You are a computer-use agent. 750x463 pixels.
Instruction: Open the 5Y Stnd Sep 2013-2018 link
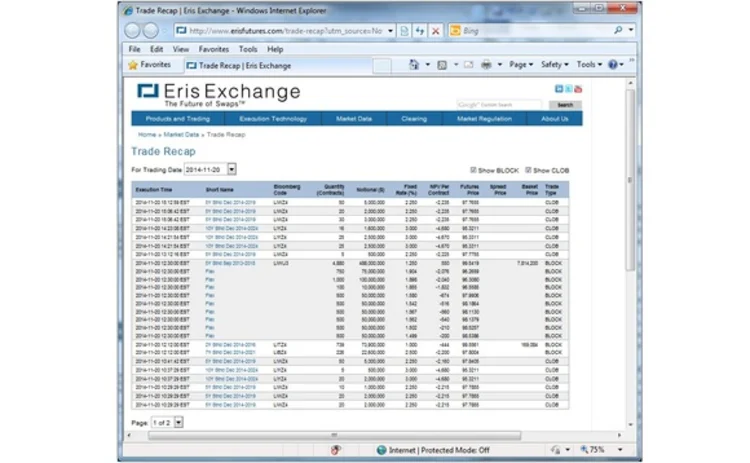(x=230, y=263)
